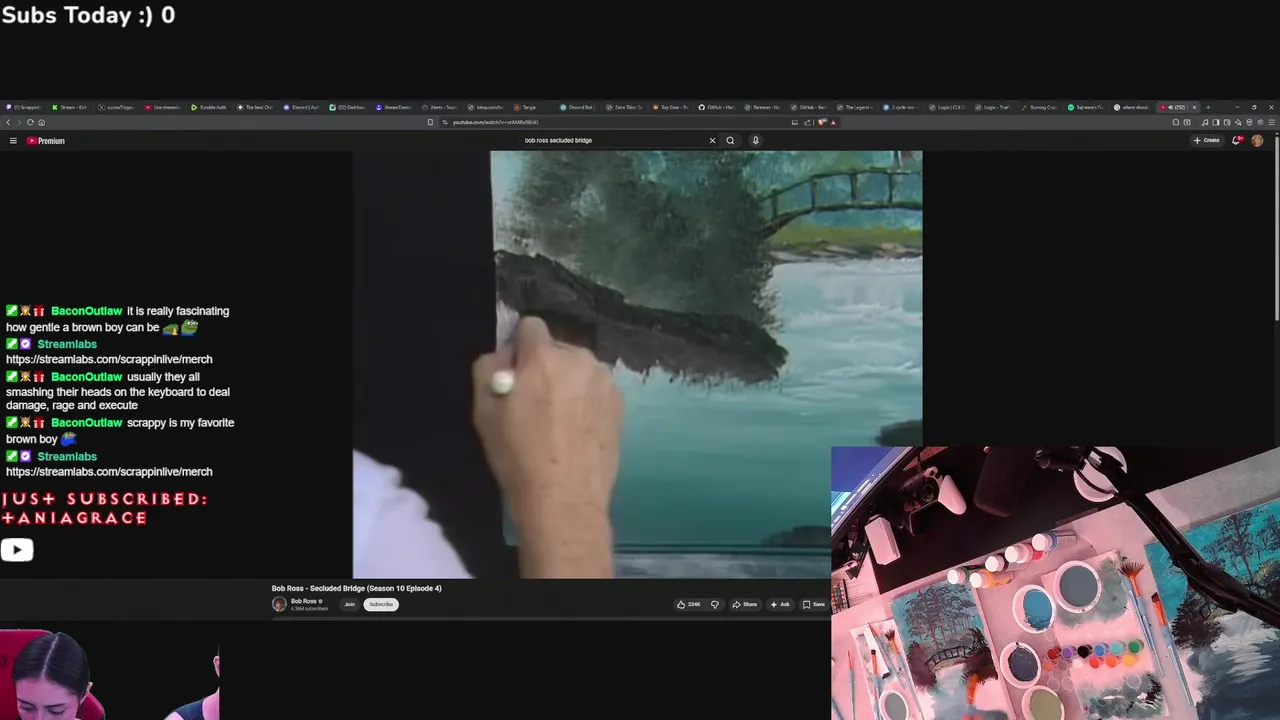
Task: Open the Brave Rewards triangle icon
Action: [833, 122]
